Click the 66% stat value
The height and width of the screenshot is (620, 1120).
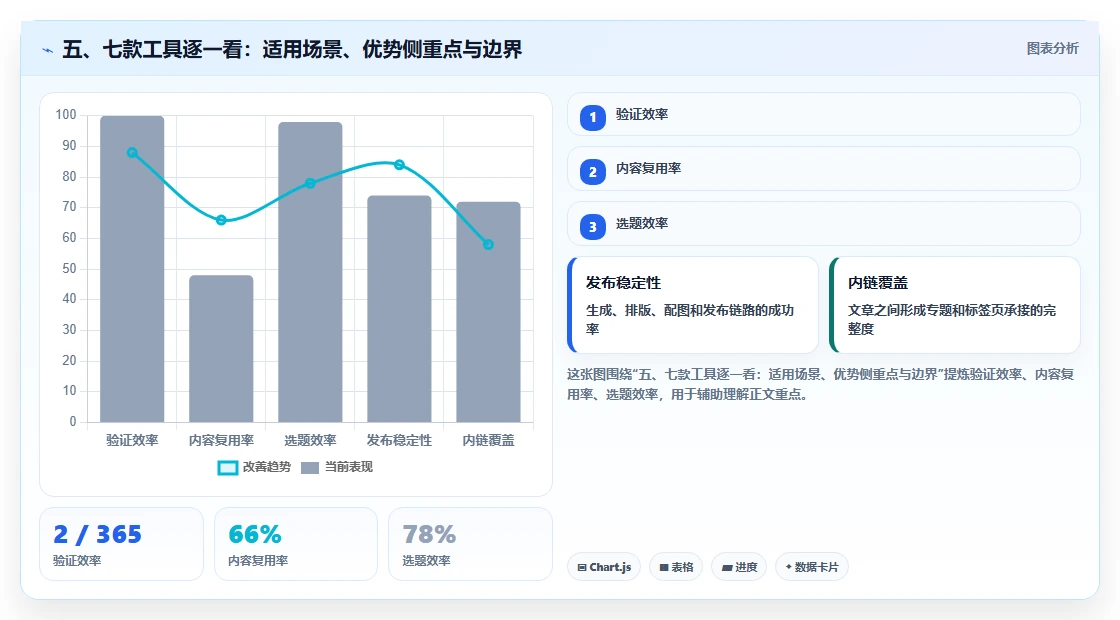point(255,534)
